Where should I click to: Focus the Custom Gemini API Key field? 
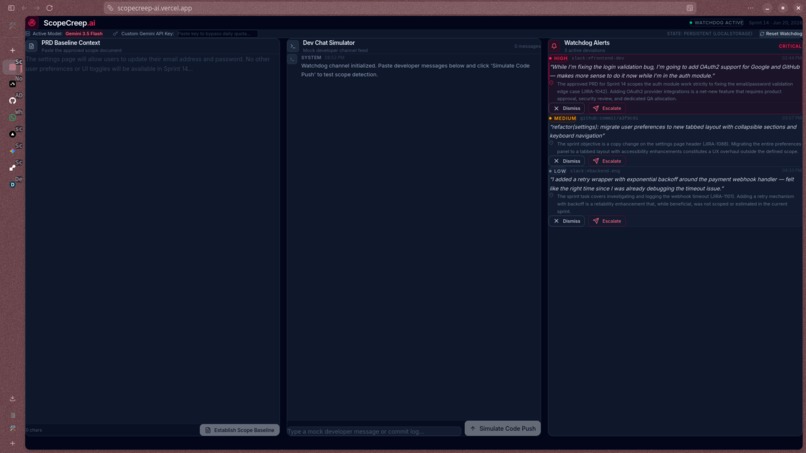(x=216, y=34)
